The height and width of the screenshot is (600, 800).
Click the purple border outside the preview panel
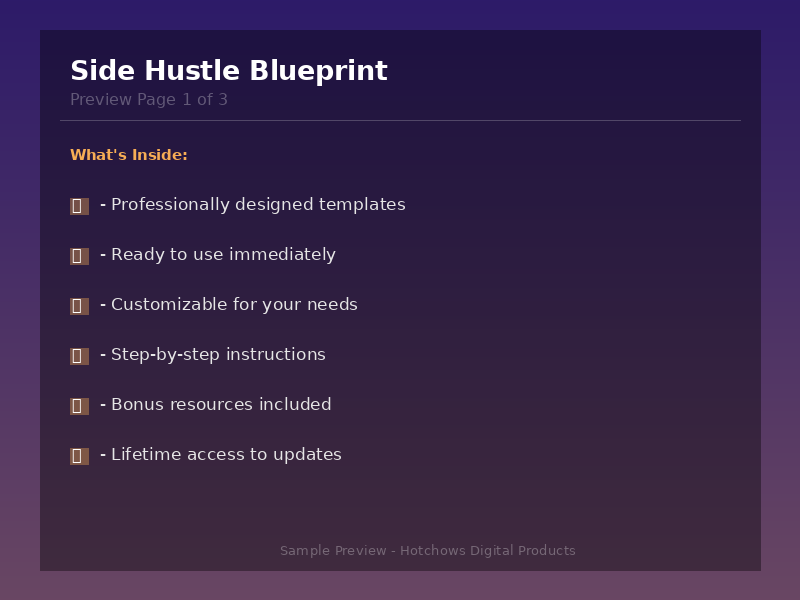tap(400, 14)
